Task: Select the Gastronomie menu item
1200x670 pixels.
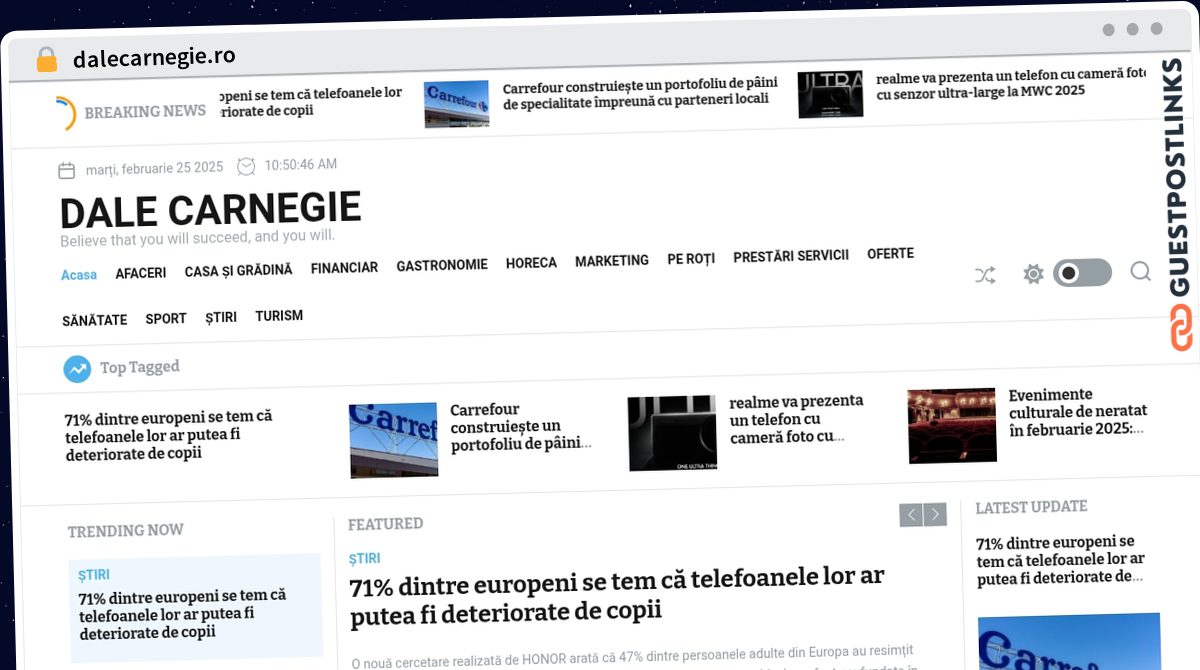Action: pos(442,265)
